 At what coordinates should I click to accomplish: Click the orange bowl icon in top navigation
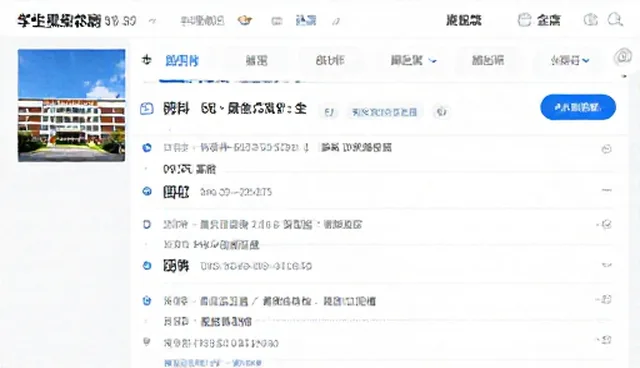pos(244,20)
